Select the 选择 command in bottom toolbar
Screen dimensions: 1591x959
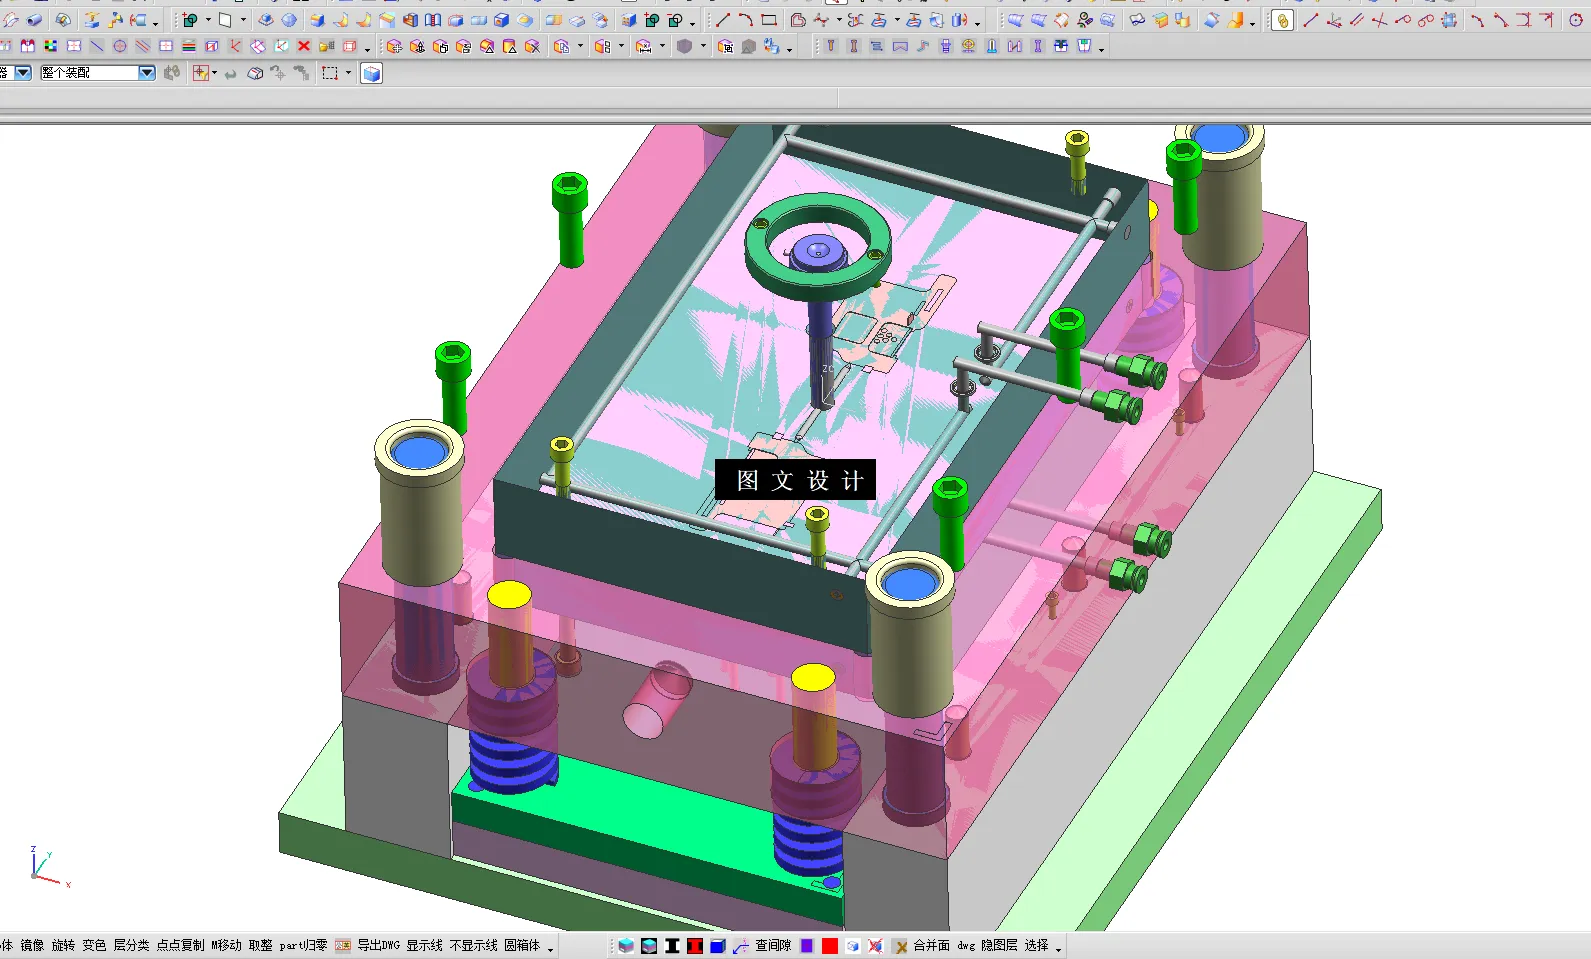tap(1036, 945)
